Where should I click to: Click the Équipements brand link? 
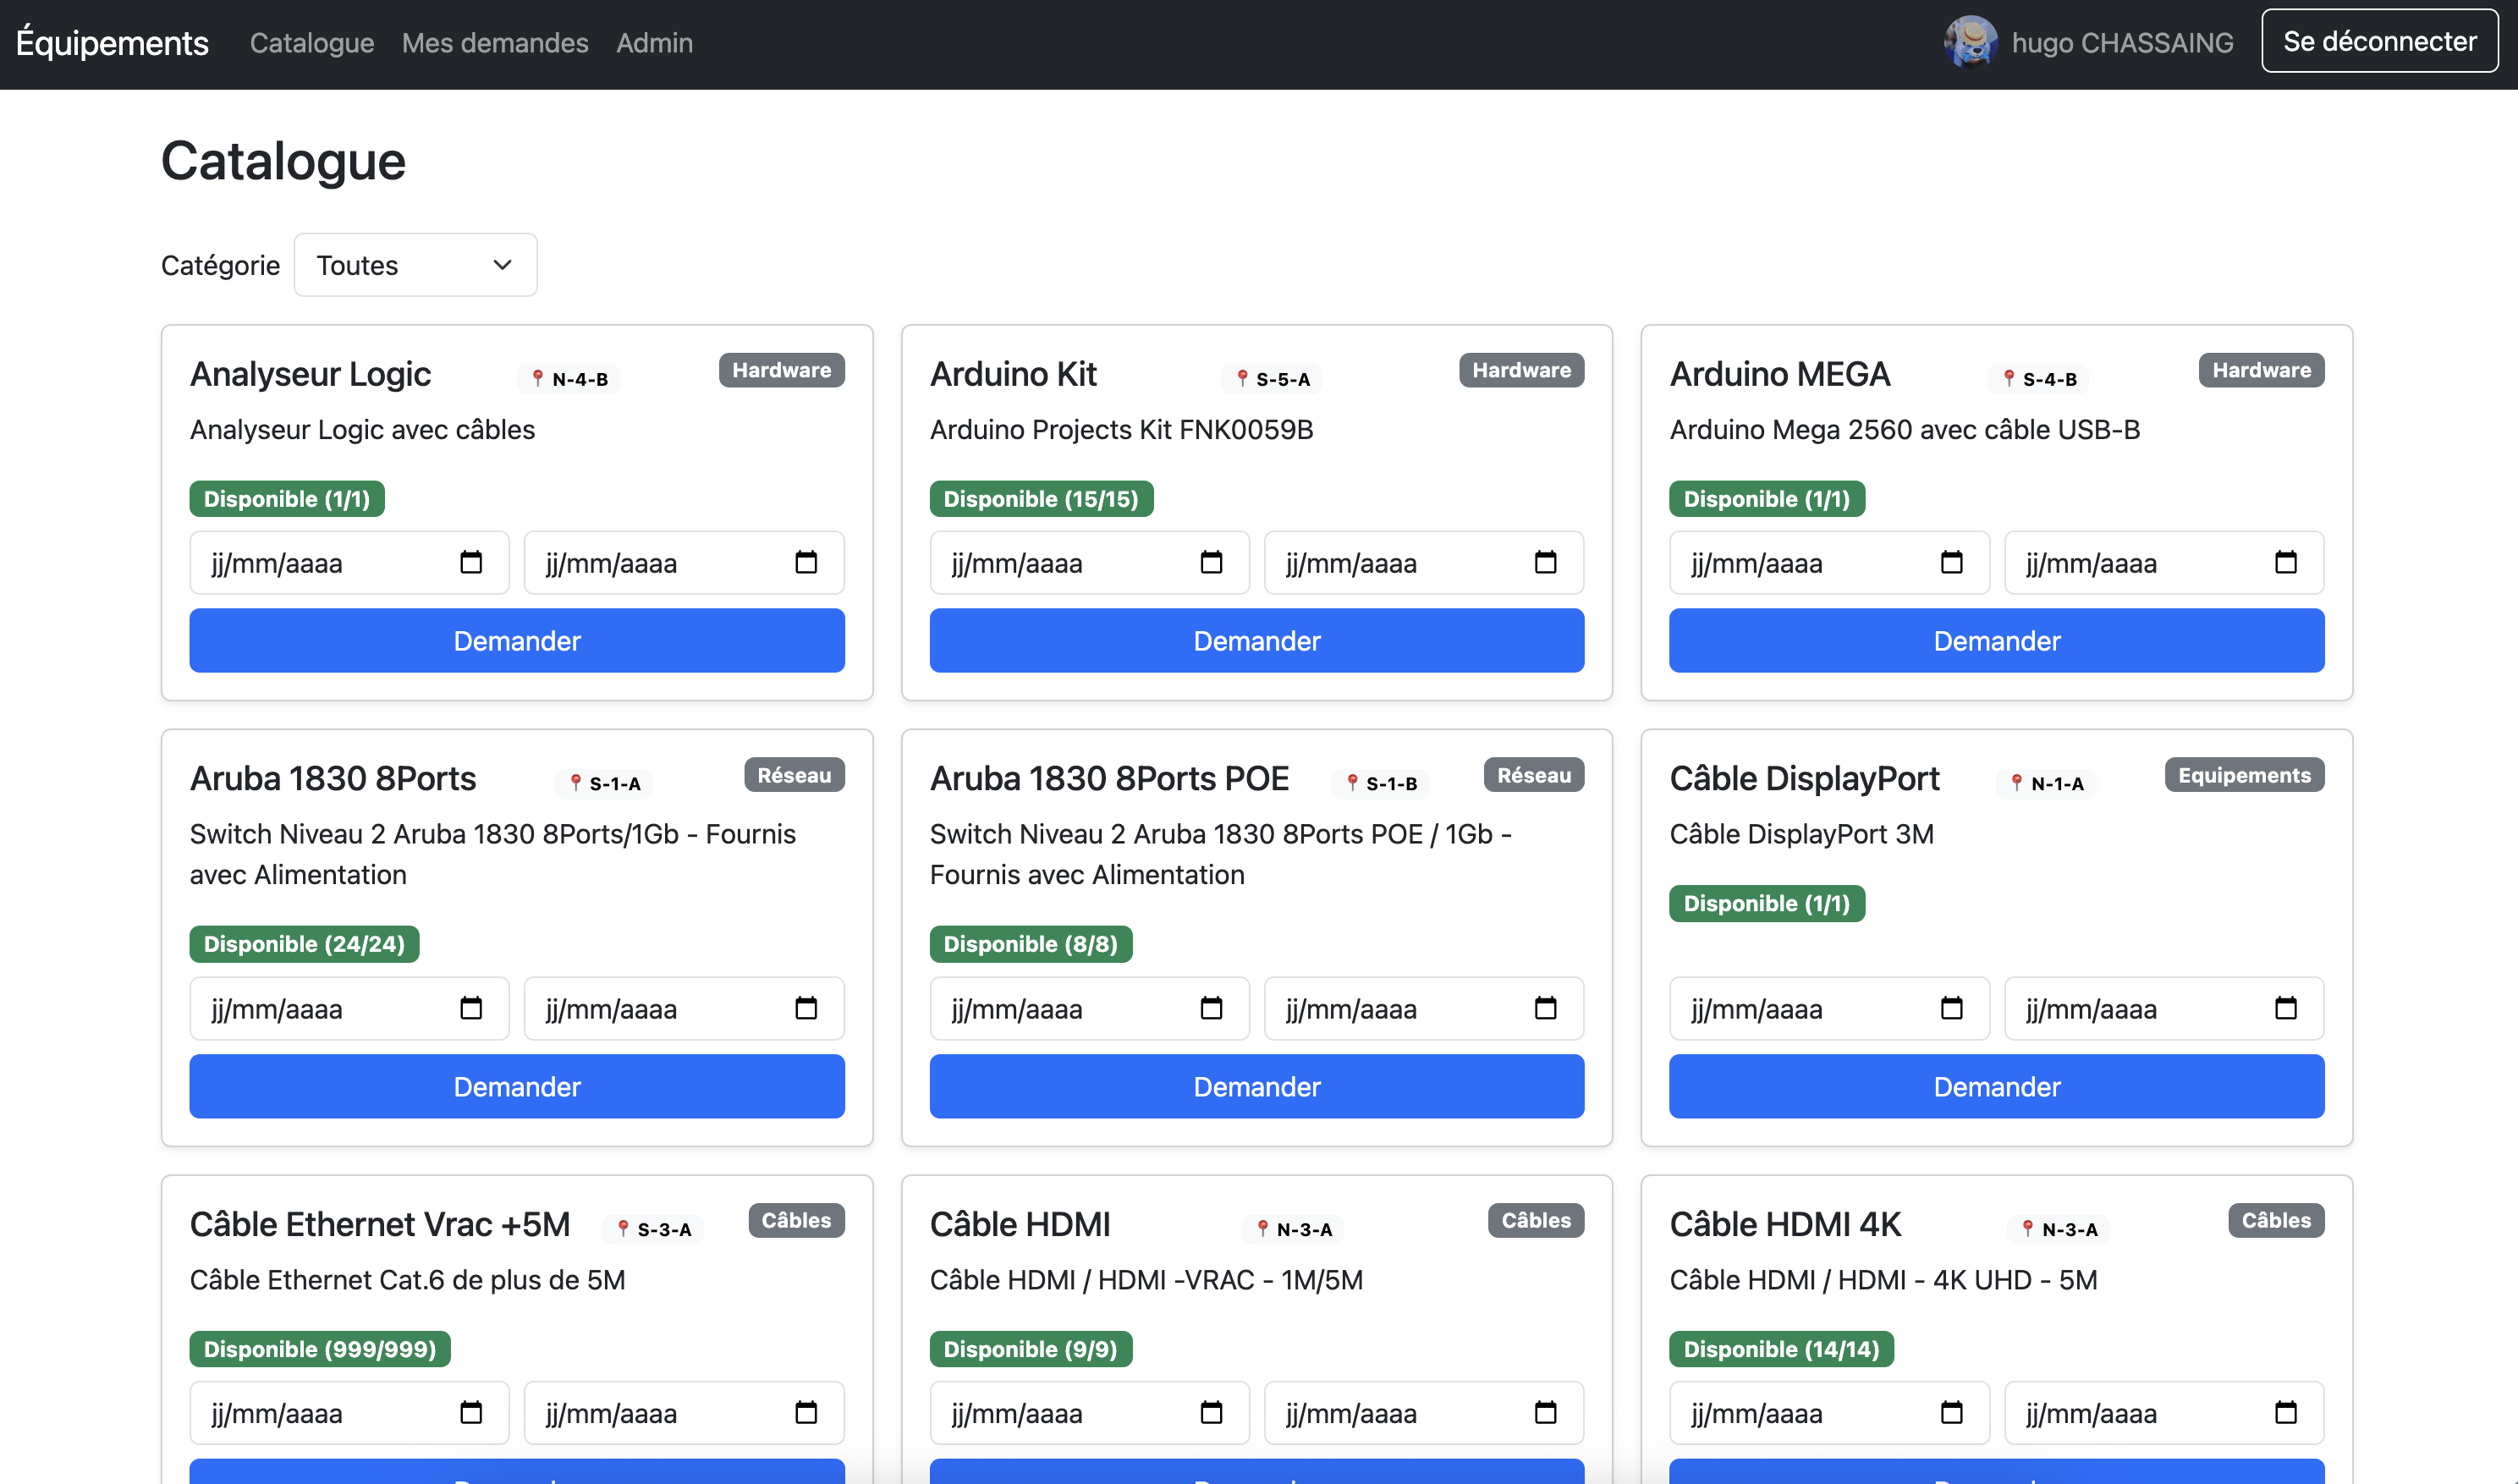[112, 43]
